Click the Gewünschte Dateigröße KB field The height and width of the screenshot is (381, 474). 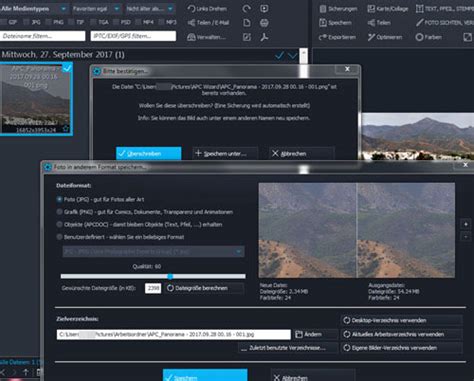point(153,288)
